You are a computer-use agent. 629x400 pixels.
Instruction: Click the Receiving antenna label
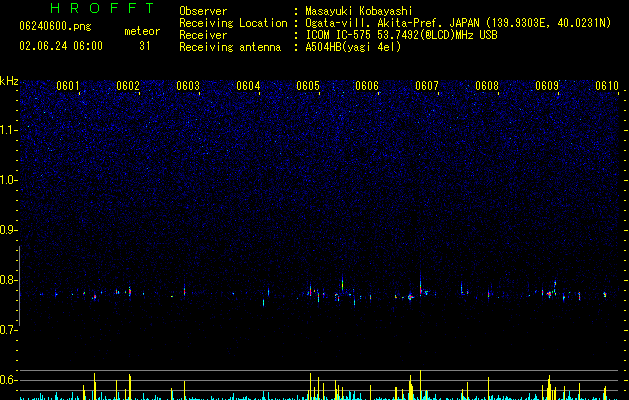click(x=230, y=47)
